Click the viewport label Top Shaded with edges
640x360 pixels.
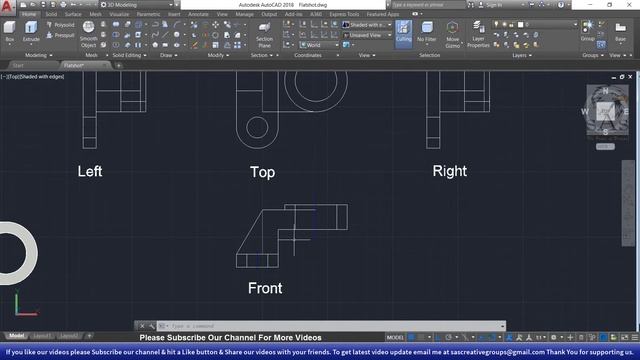(33, 76)
